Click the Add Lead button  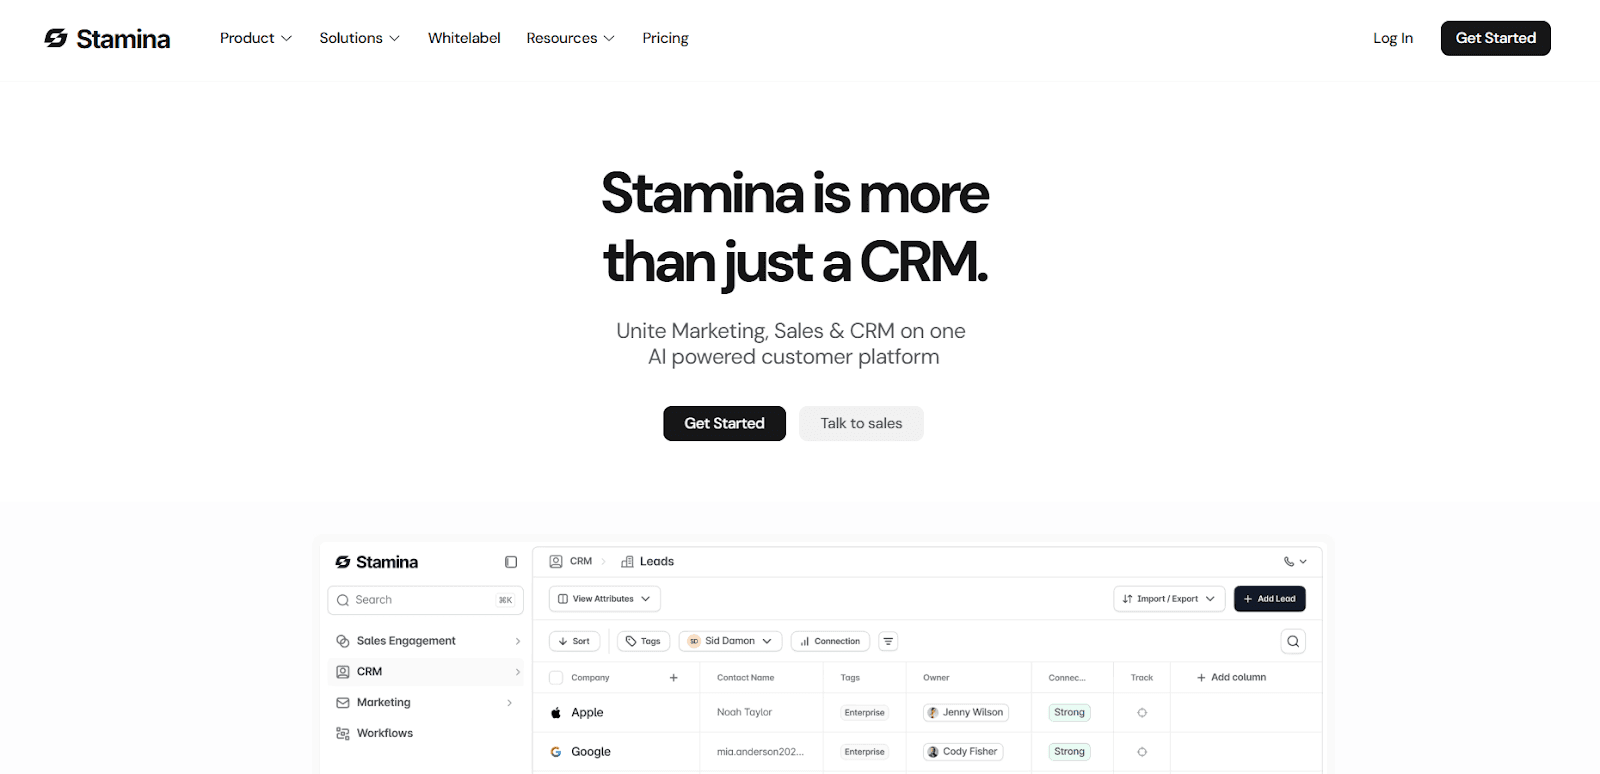1269,599
